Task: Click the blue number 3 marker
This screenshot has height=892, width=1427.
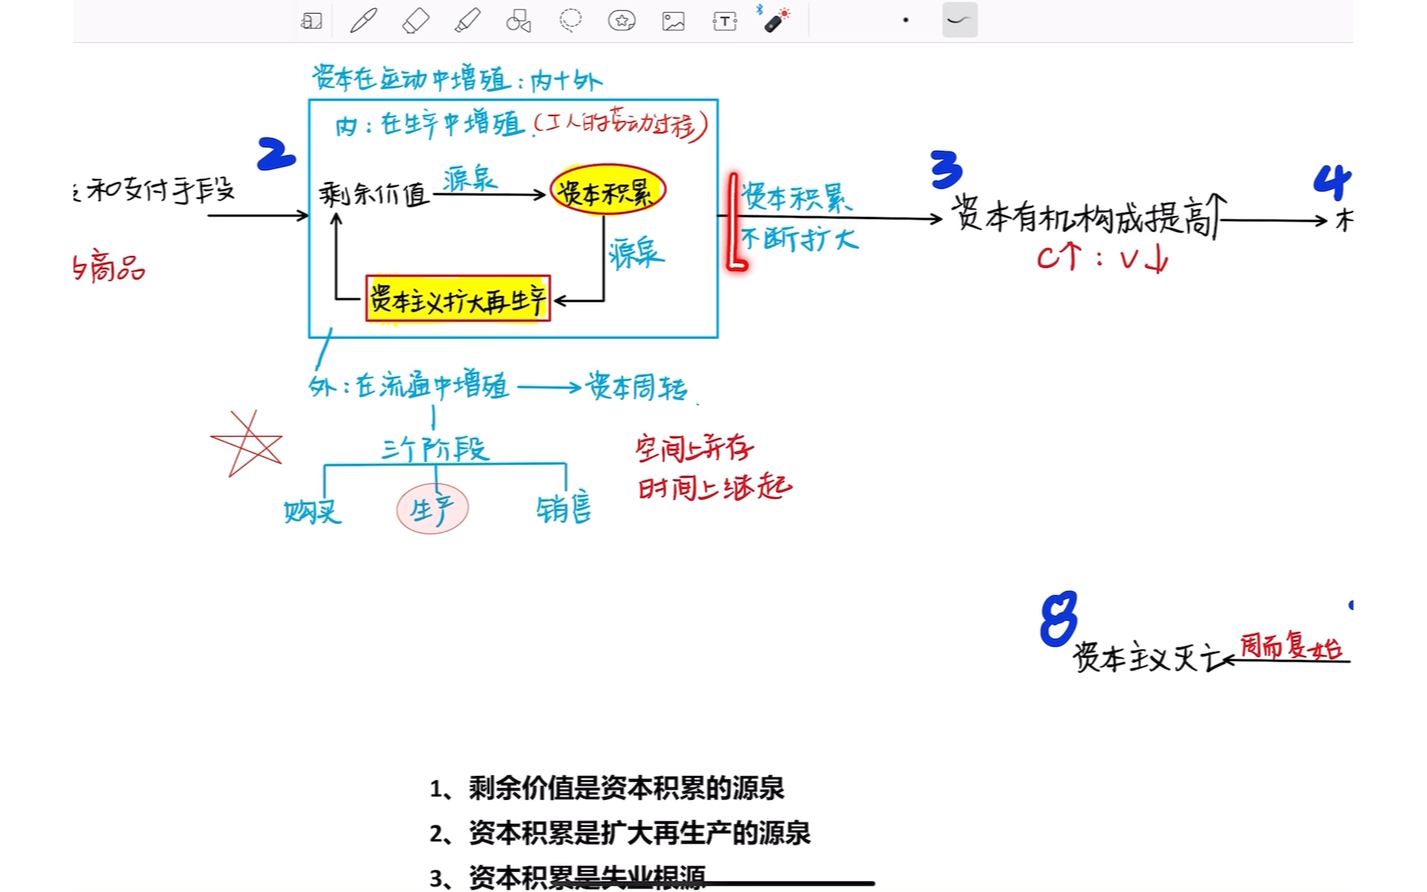Action: pos(946,169)
